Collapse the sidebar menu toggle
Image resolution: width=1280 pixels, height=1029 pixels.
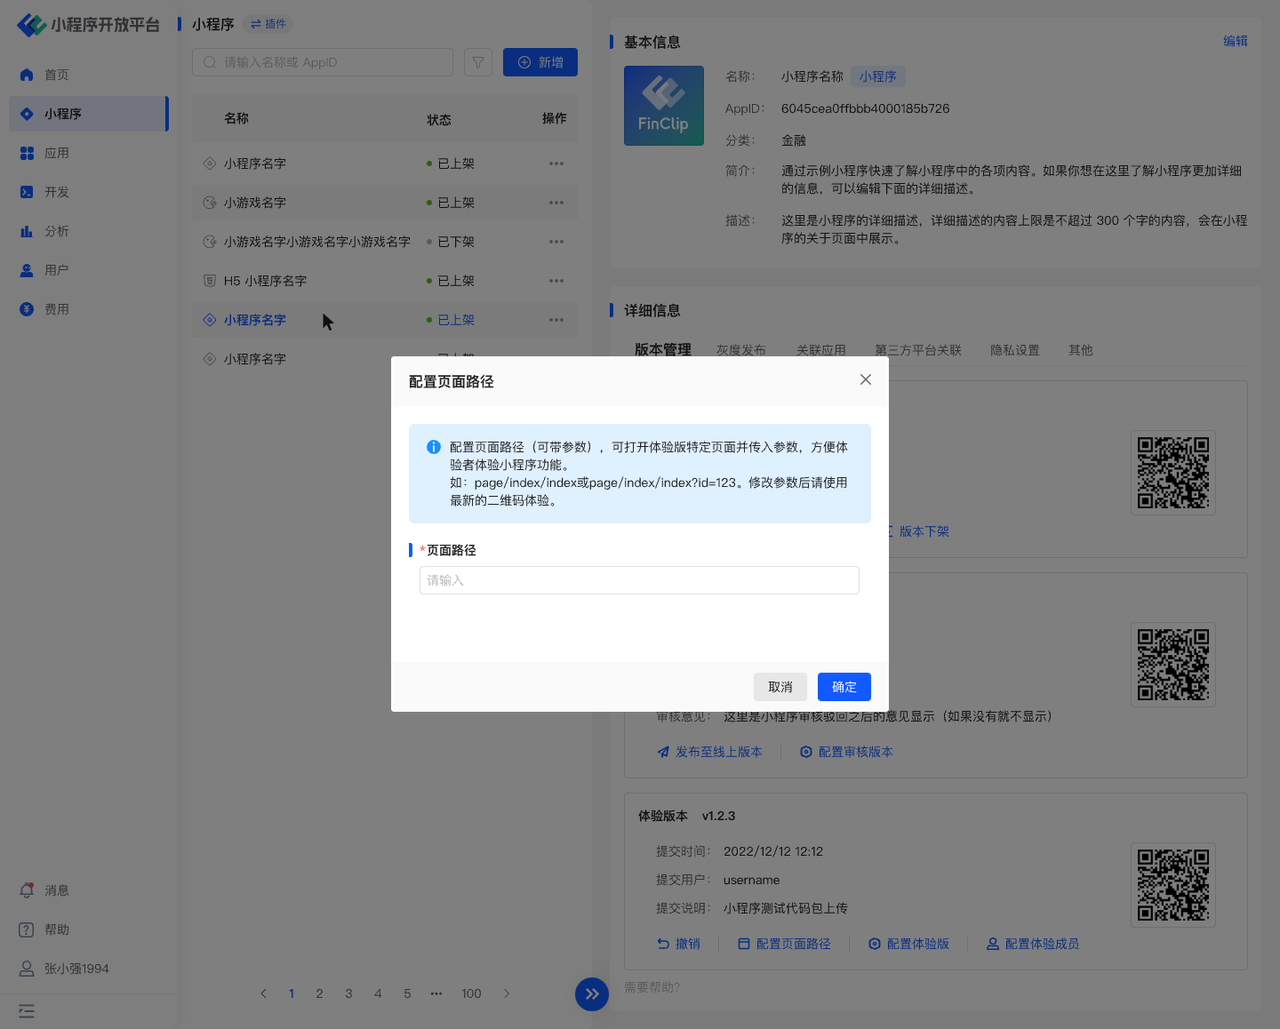(x=27, y=1011)
